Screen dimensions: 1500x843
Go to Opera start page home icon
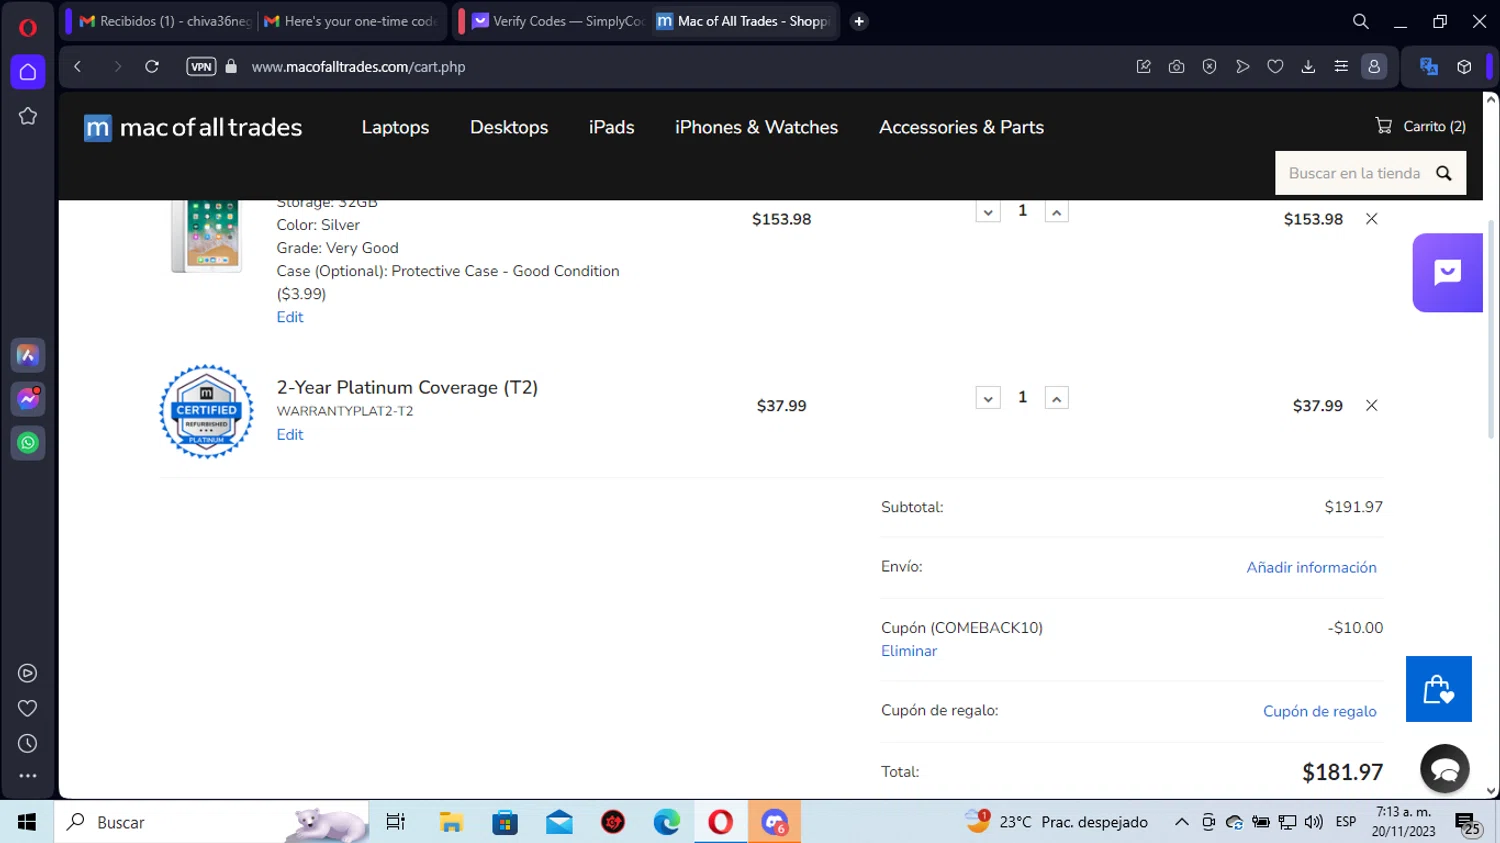[28, 72]
